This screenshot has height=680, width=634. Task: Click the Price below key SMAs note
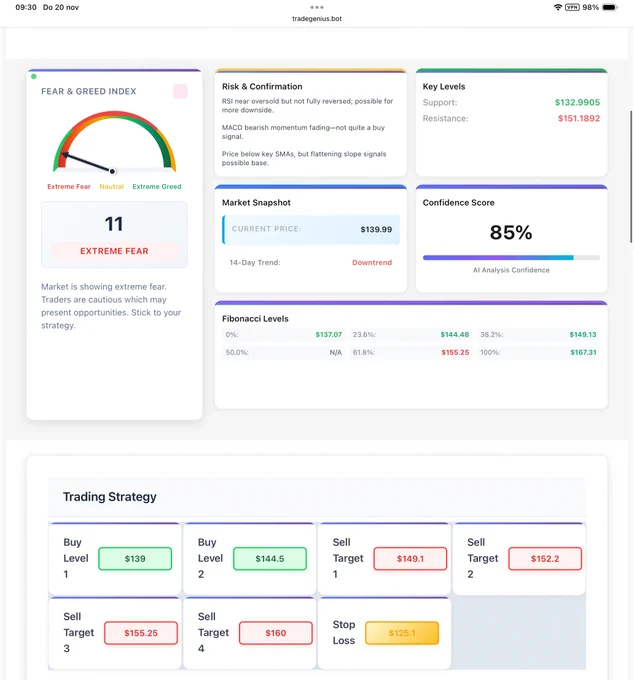point(304,158)
